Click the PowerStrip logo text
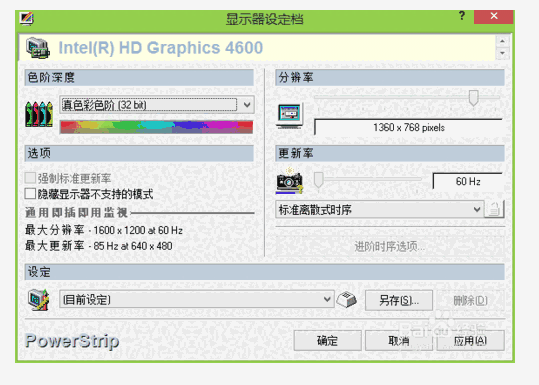The width and height of the screenshot is (539, 385). tap(72, 341)
